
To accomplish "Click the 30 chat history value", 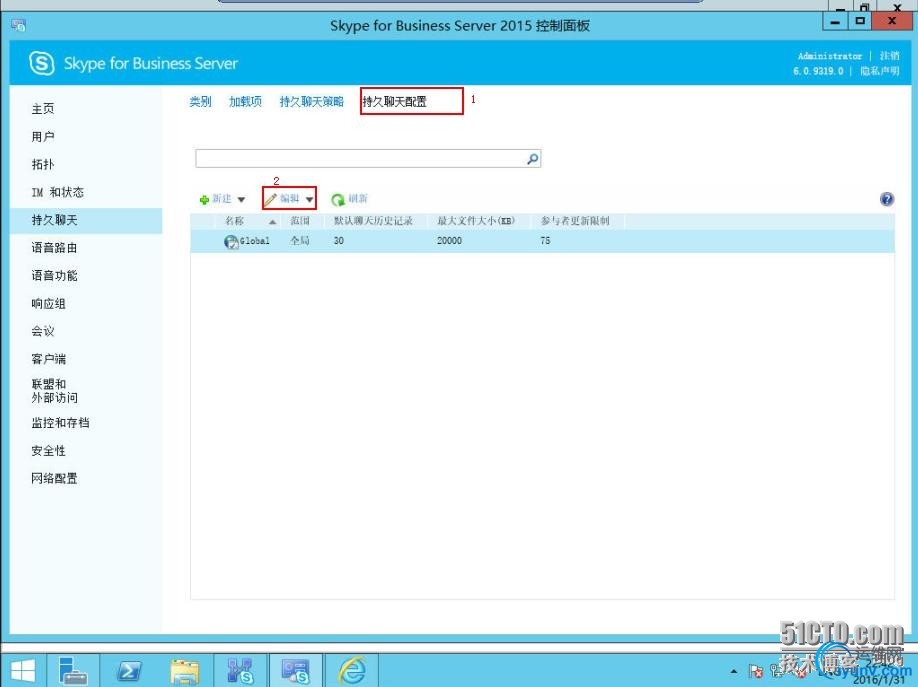I will pos(338,241).
